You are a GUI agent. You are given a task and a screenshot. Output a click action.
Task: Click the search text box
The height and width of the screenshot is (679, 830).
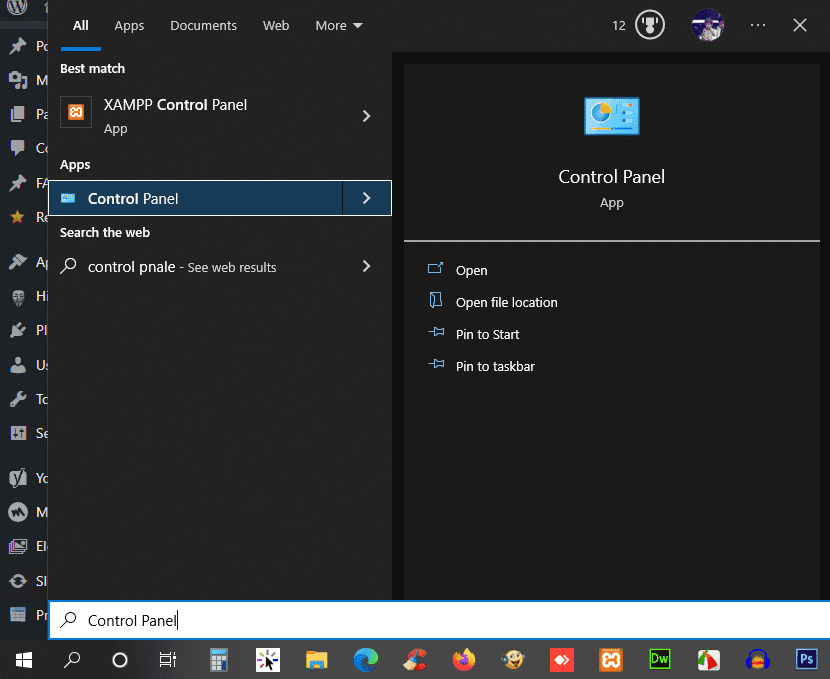coord(439,620)
